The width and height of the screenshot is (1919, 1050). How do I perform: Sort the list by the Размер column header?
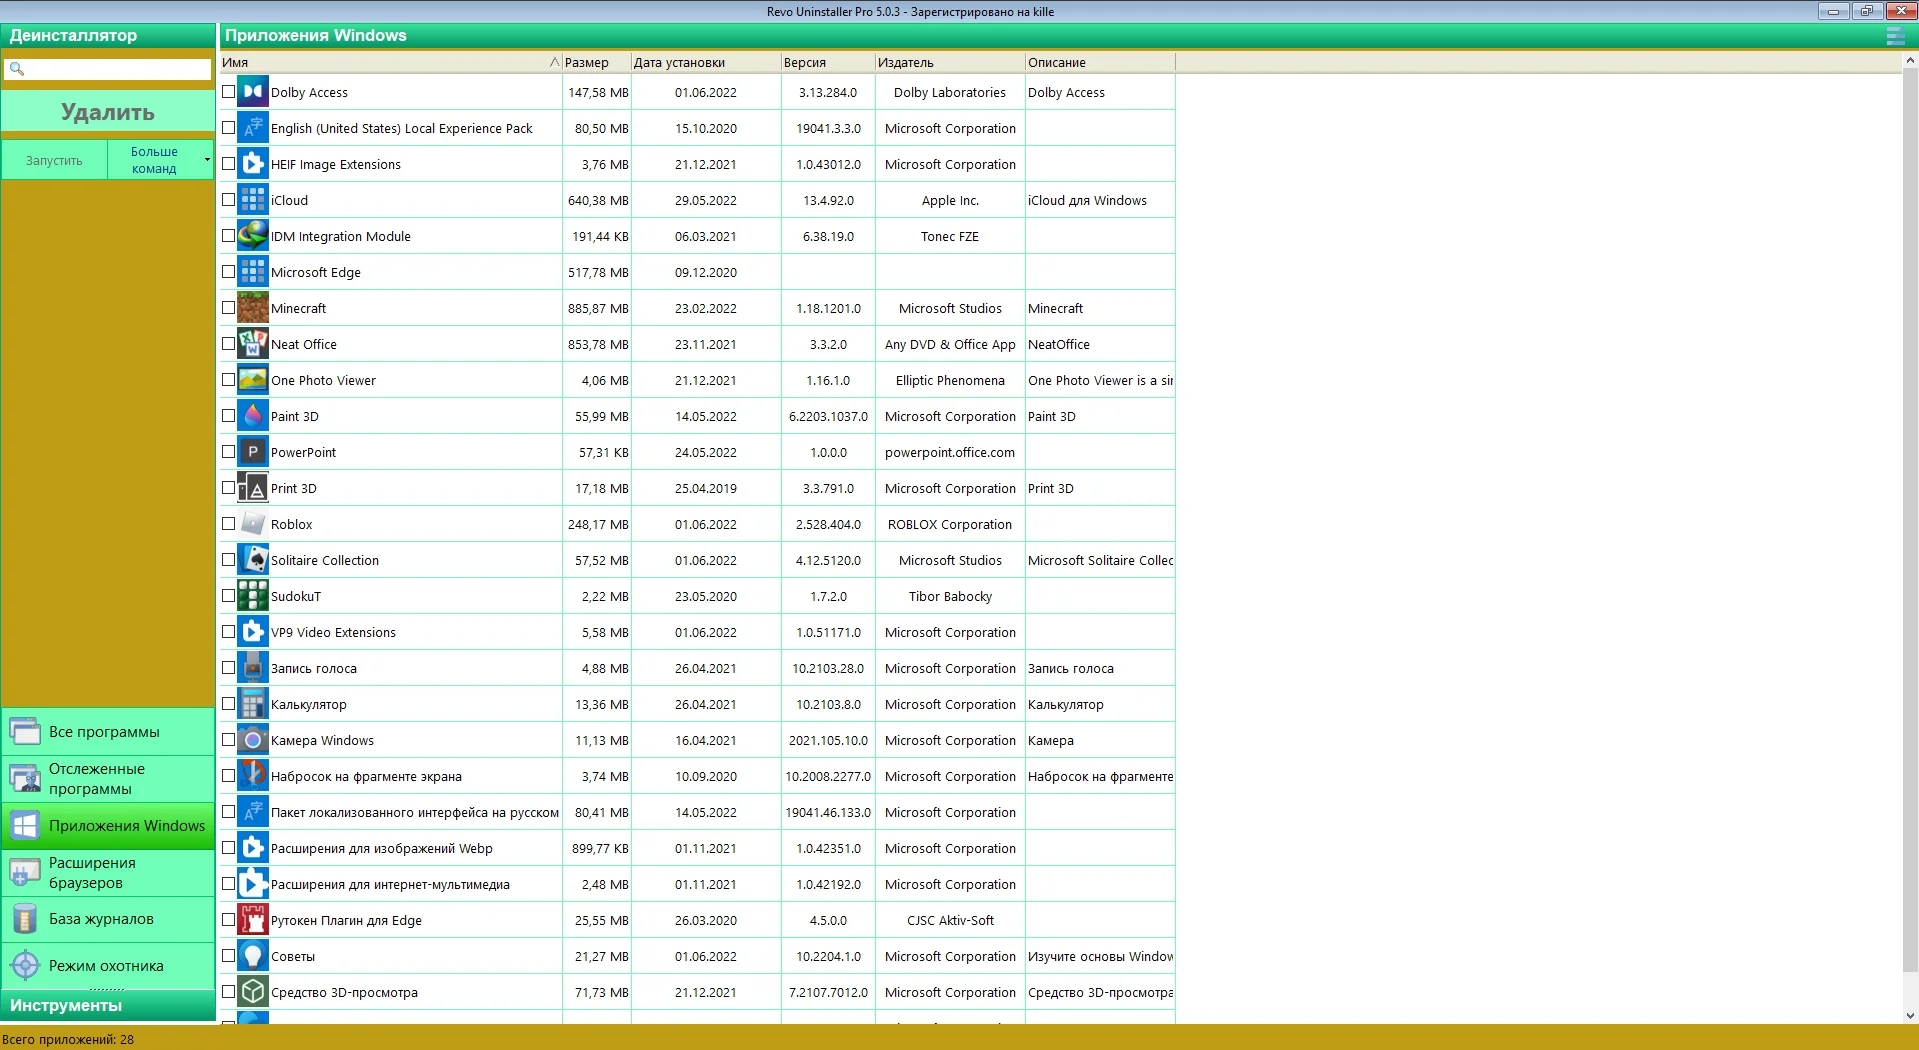(596, 62)
